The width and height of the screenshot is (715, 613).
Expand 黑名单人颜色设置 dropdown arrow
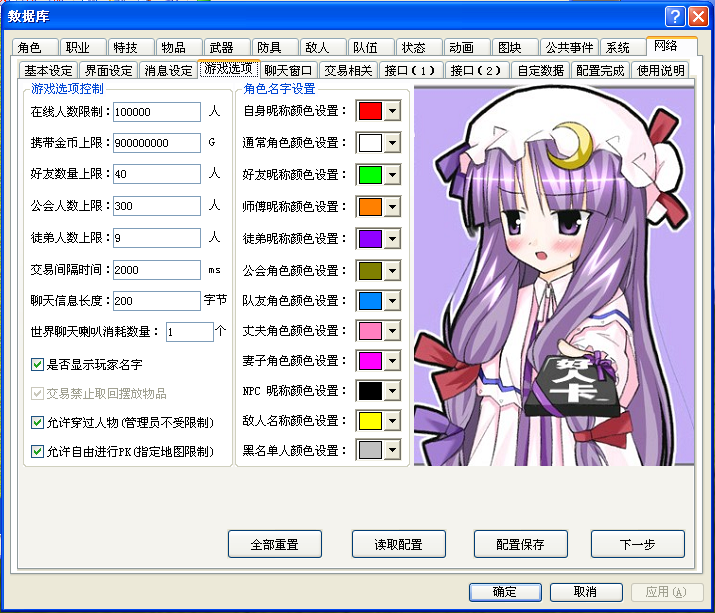point(392,450)
